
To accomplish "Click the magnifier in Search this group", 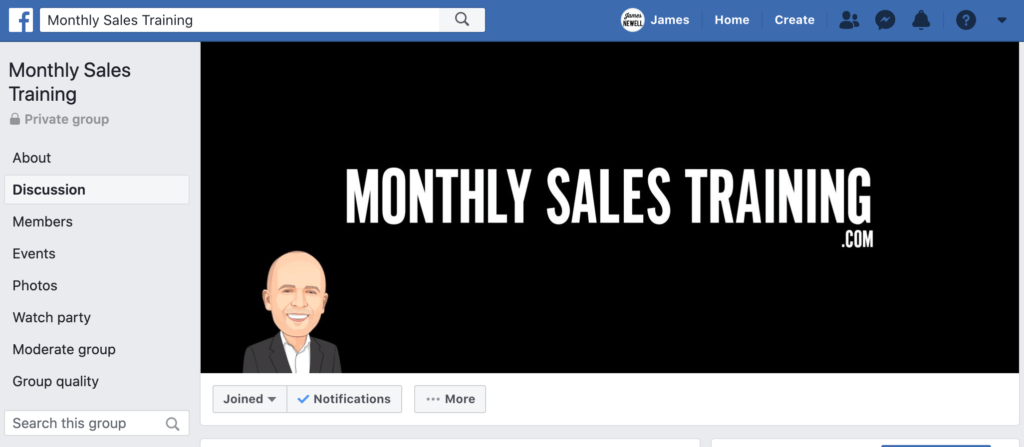I will point(172,423).
